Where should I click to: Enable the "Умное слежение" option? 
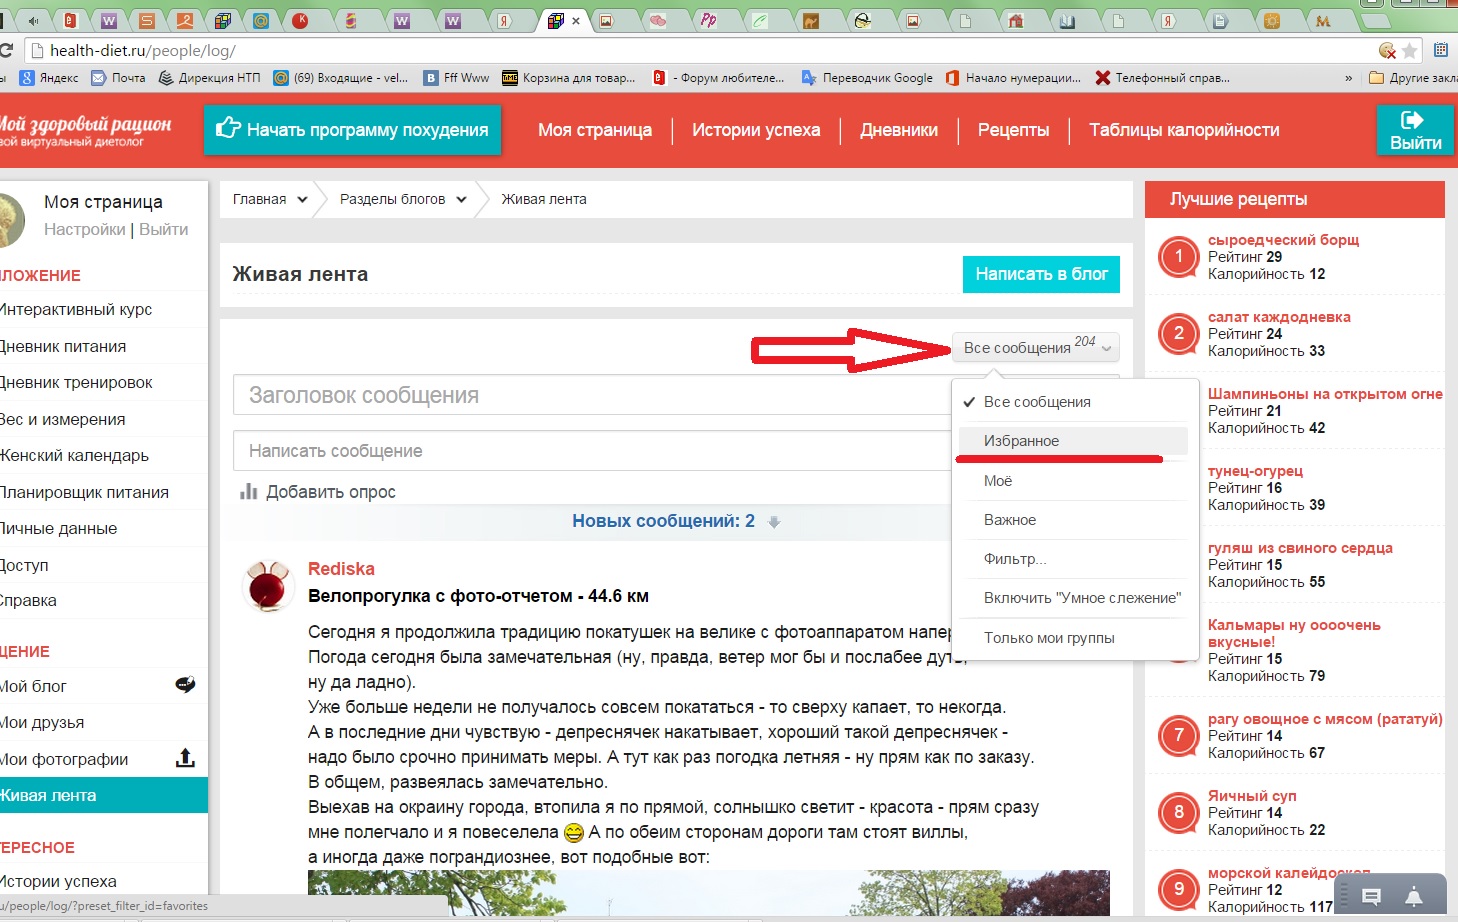tap(1081, 598)
